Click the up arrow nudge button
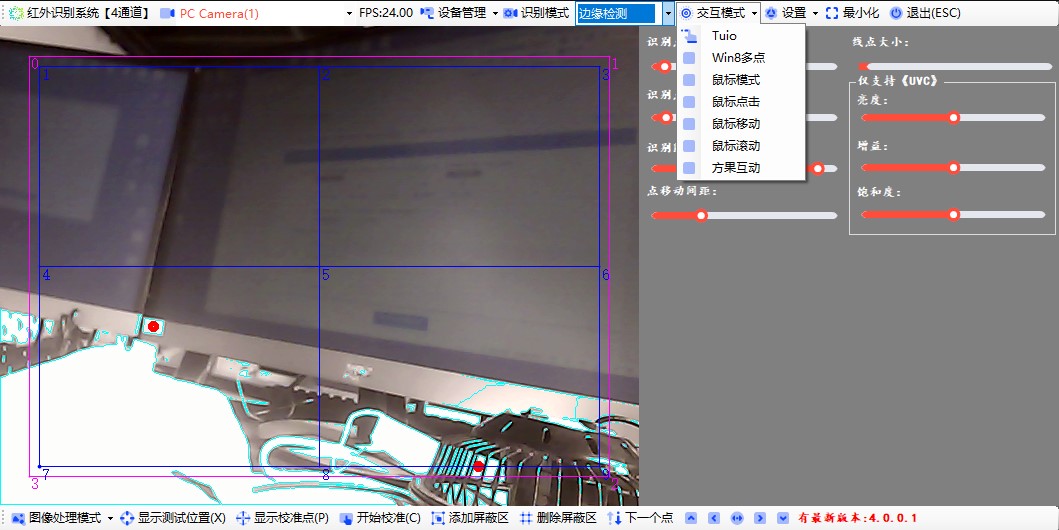Viewport: 1059px width, 530px height. coord(691,518)
